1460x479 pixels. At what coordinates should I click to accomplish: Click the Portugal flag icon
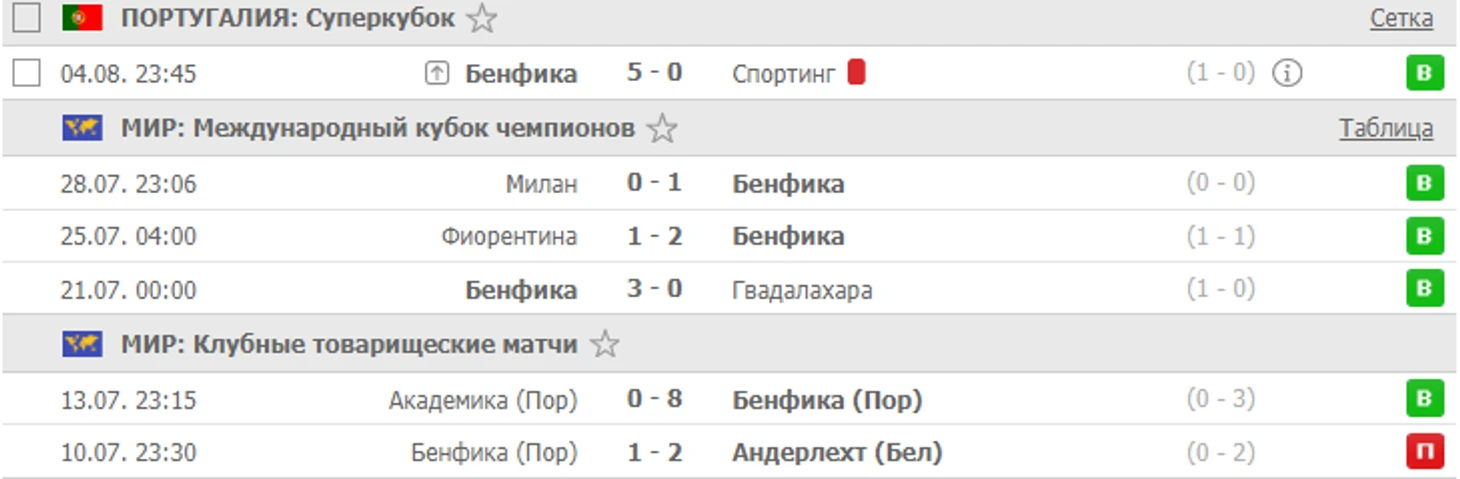coord(82,18)
